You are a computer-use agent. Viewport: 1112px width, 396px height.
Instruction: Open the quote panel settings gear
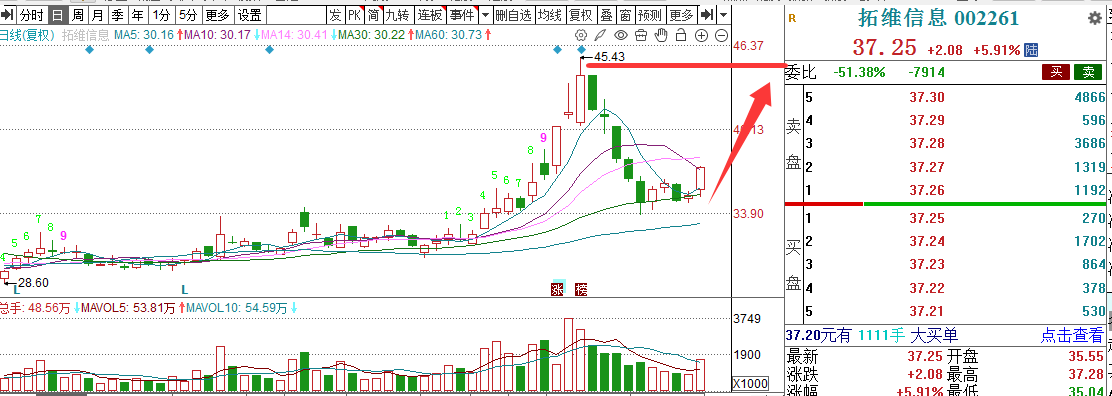point(1095,18)
